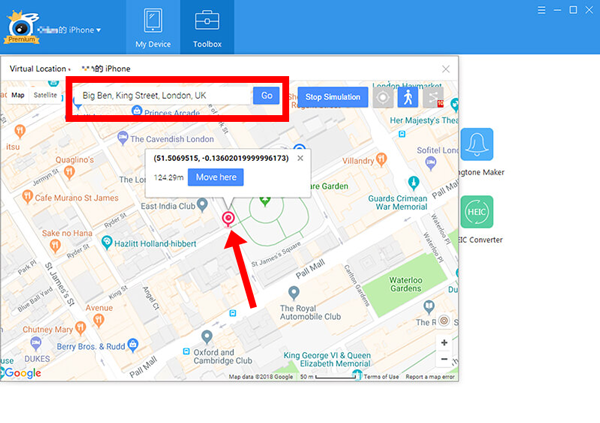The height and width of the screenshot is (423, 600).
Task: Click the Premium app logo
Action: tap(21, 28)
